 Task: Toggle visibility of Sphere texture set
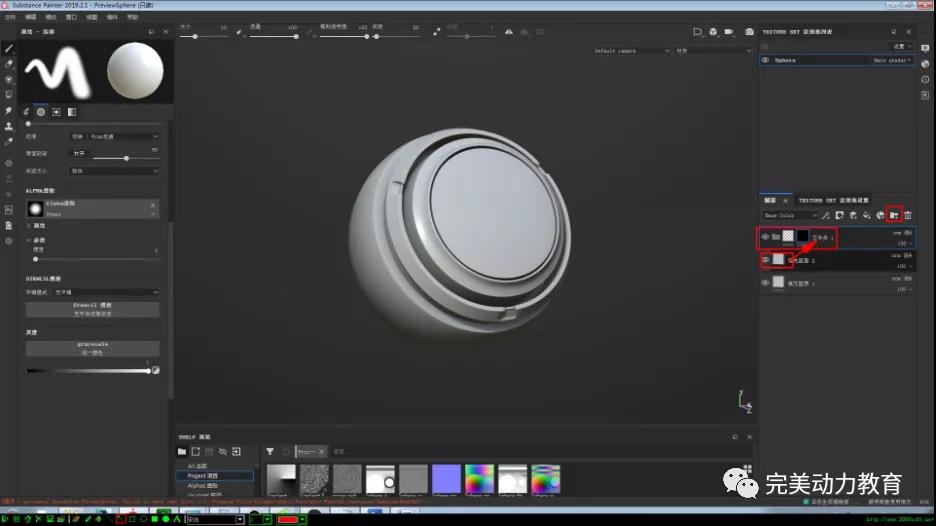(766, 60)
